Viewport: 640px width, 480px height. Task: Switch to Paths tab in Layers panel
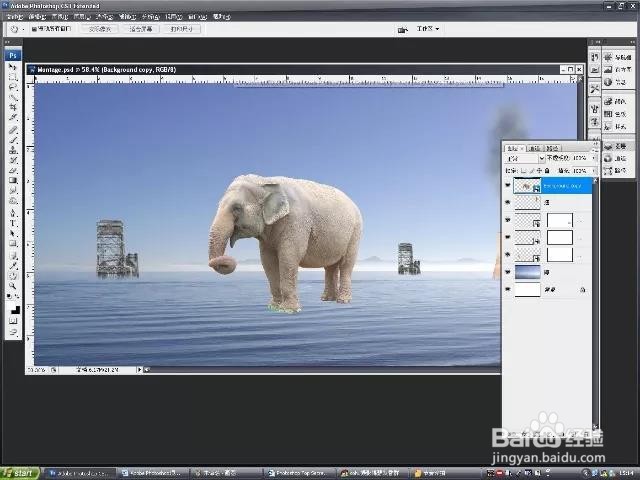tap(553, 148)
